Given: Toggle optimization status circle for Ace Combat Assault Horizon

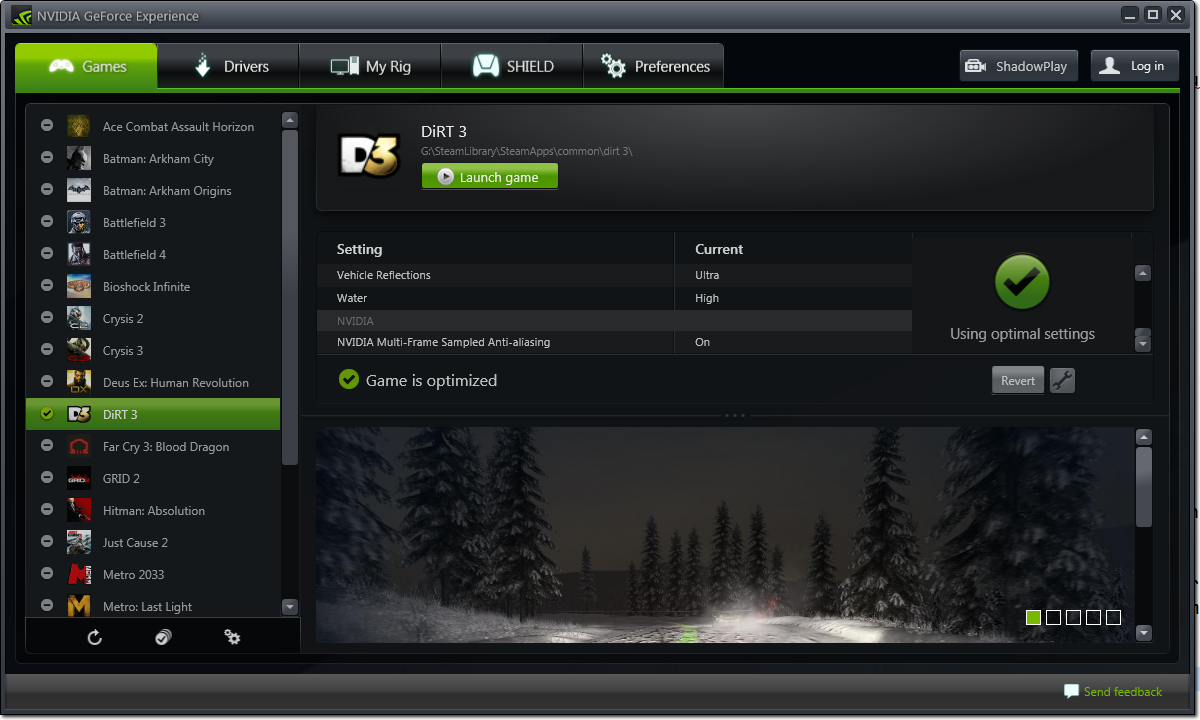Looking at the screenshot, I should 47,126.
